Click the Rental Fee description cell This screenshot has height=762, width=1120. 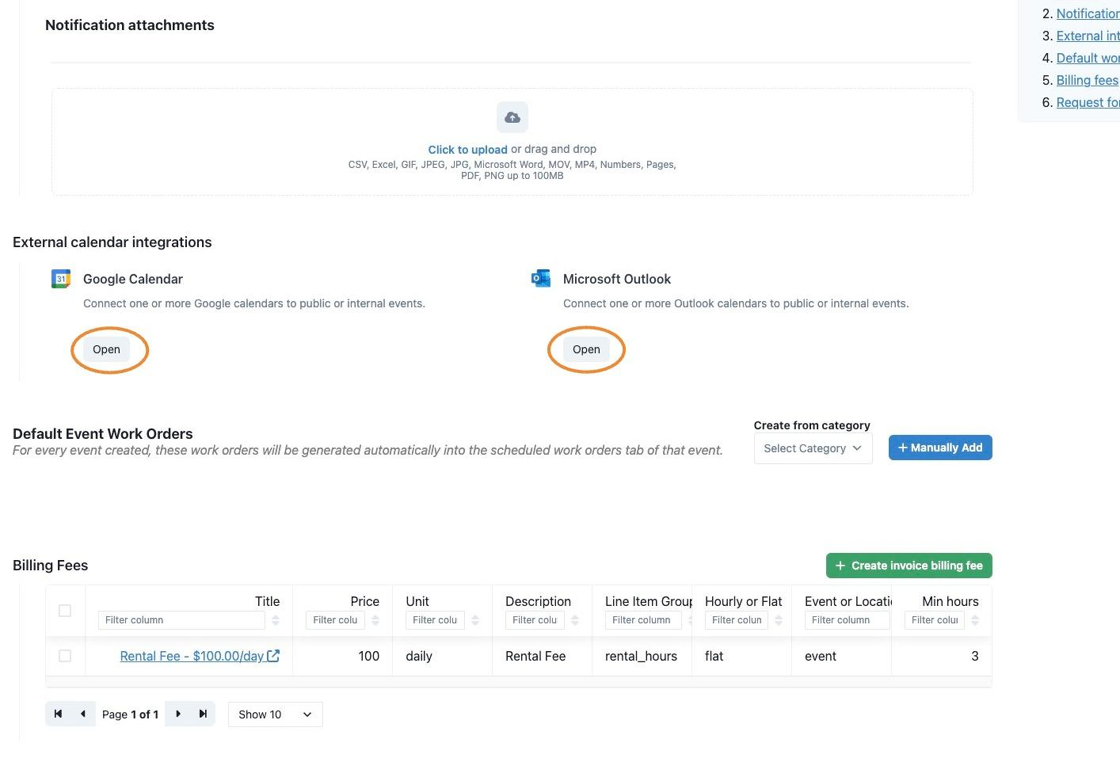pos(541,656)
